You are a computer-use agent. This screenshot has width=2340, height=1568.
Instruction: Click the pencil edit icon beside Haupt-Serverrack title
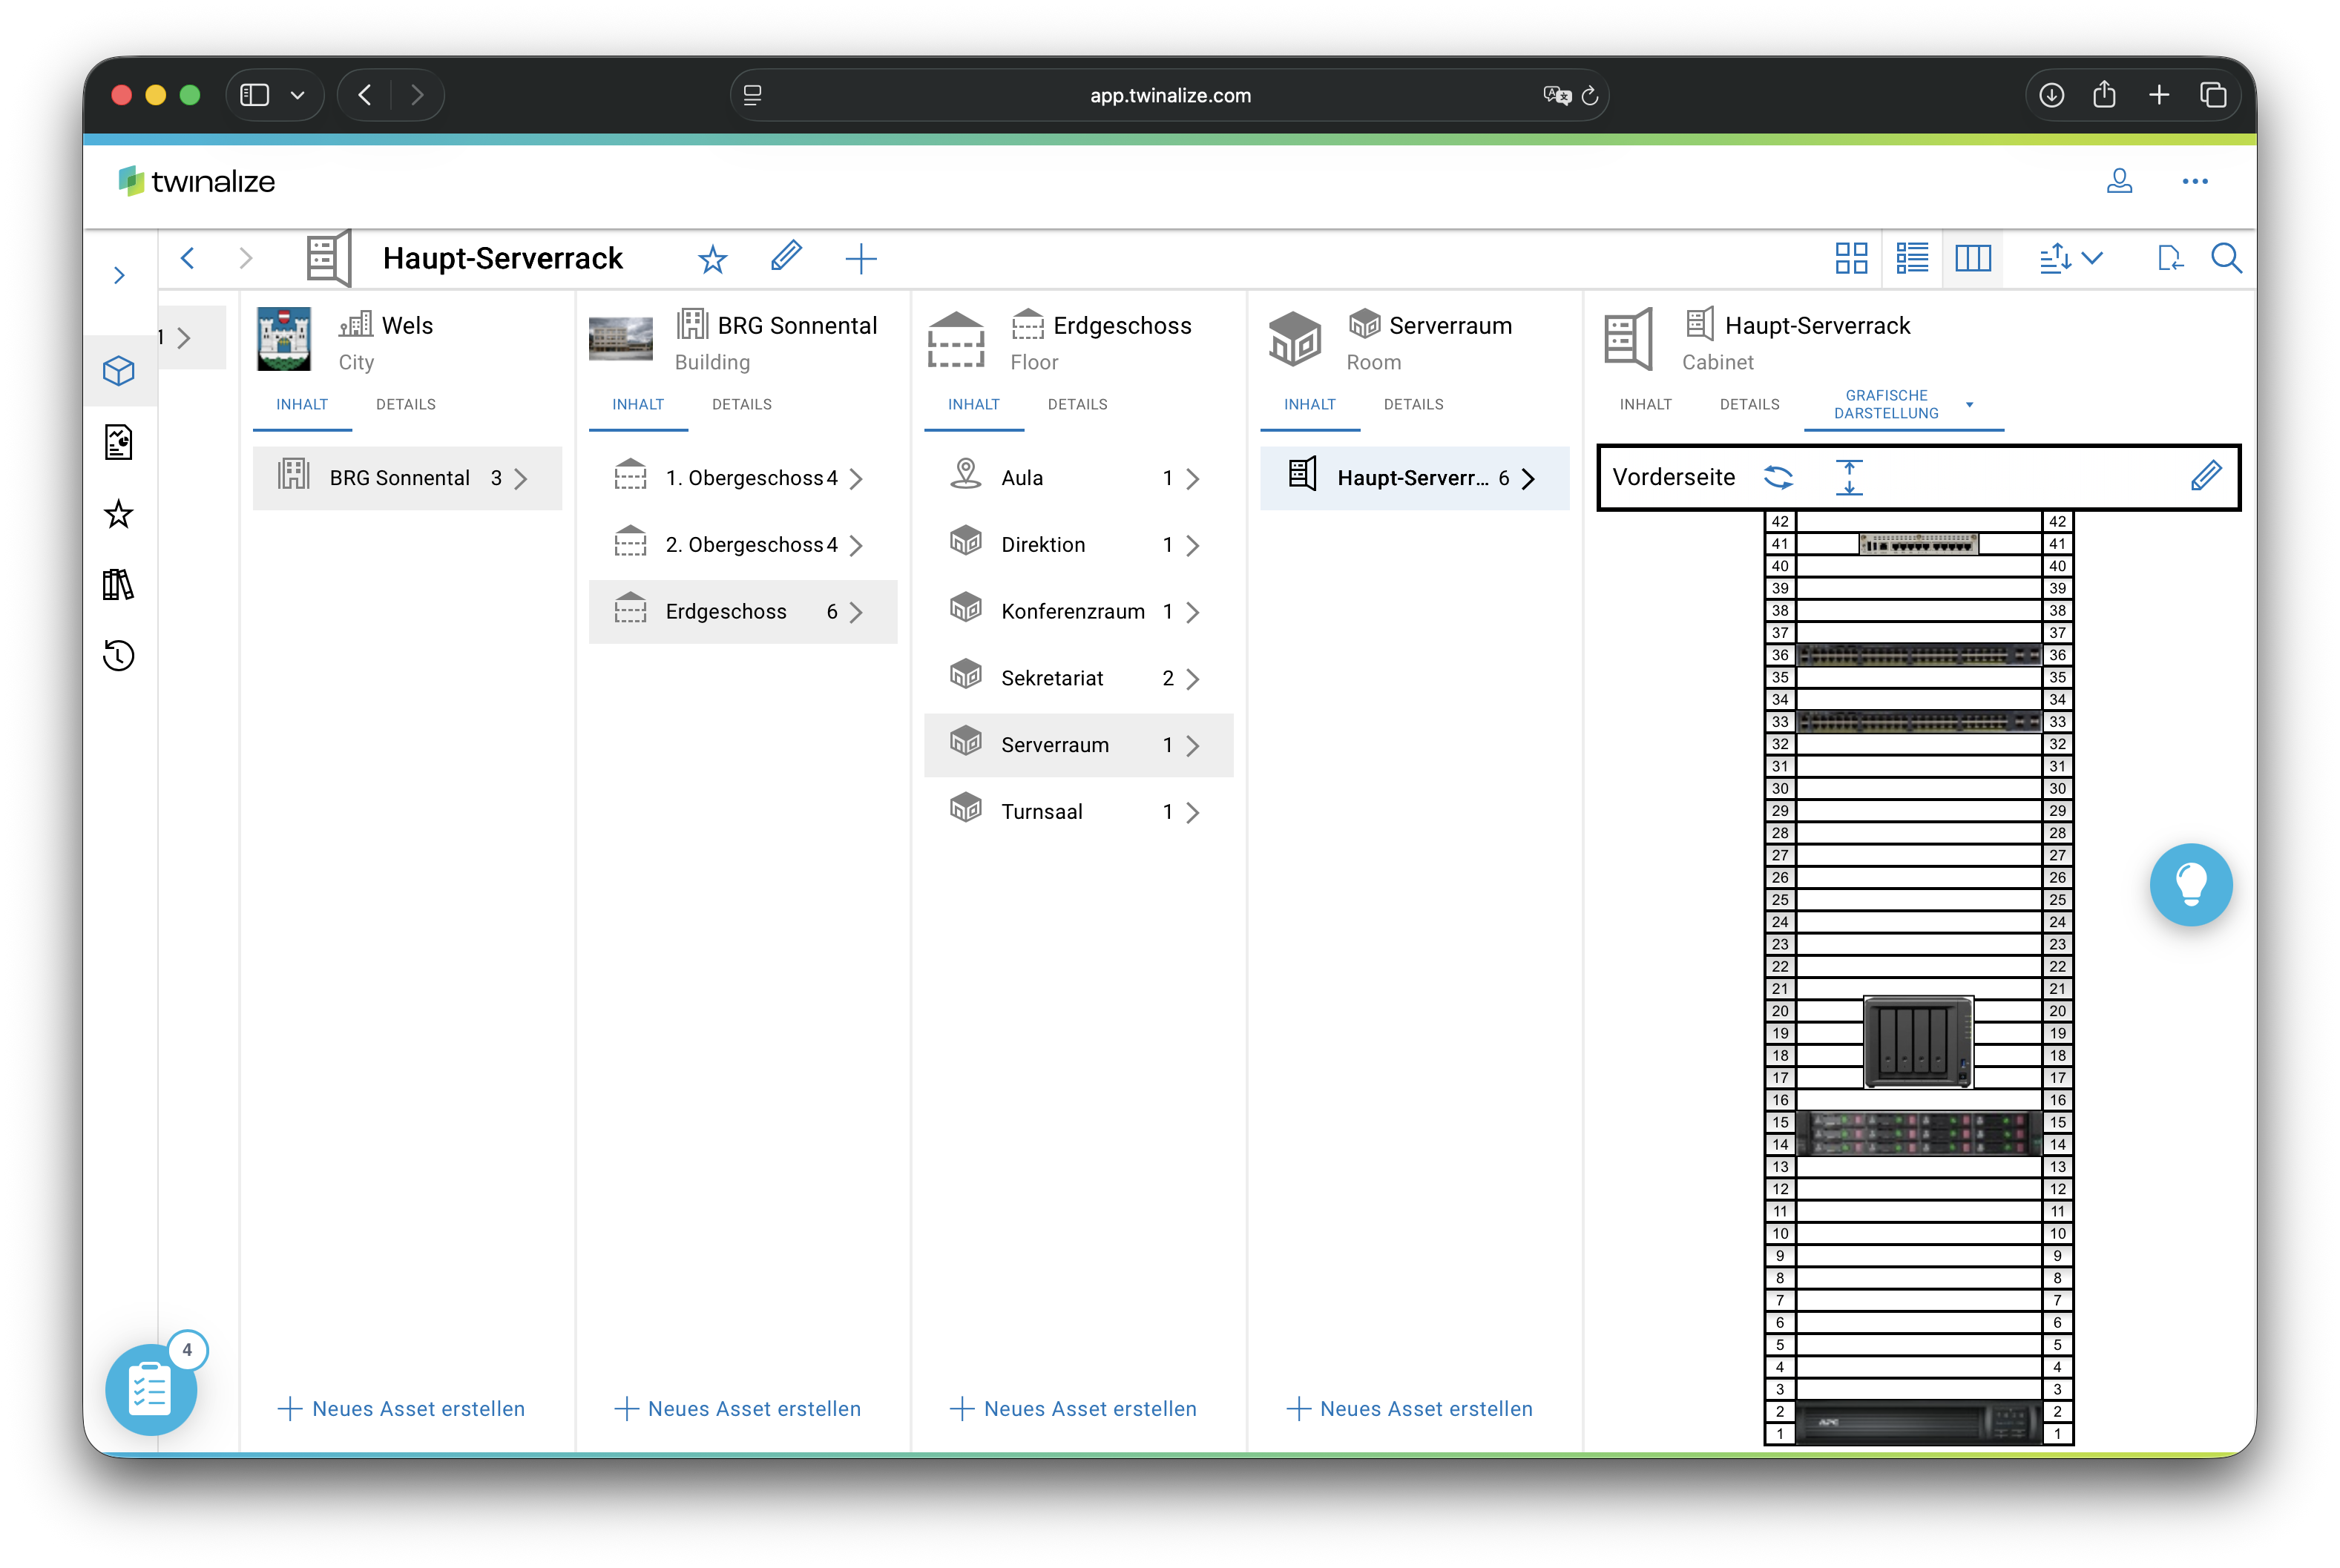point(786,257)
